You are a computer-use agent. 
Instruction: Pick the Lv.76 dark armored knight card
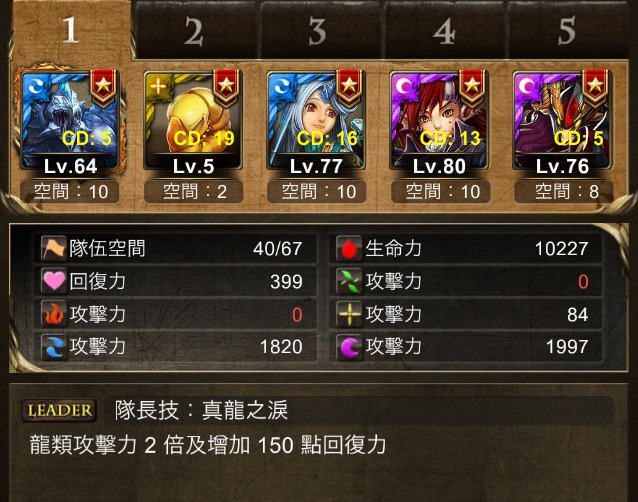click(x=562, y=120)
